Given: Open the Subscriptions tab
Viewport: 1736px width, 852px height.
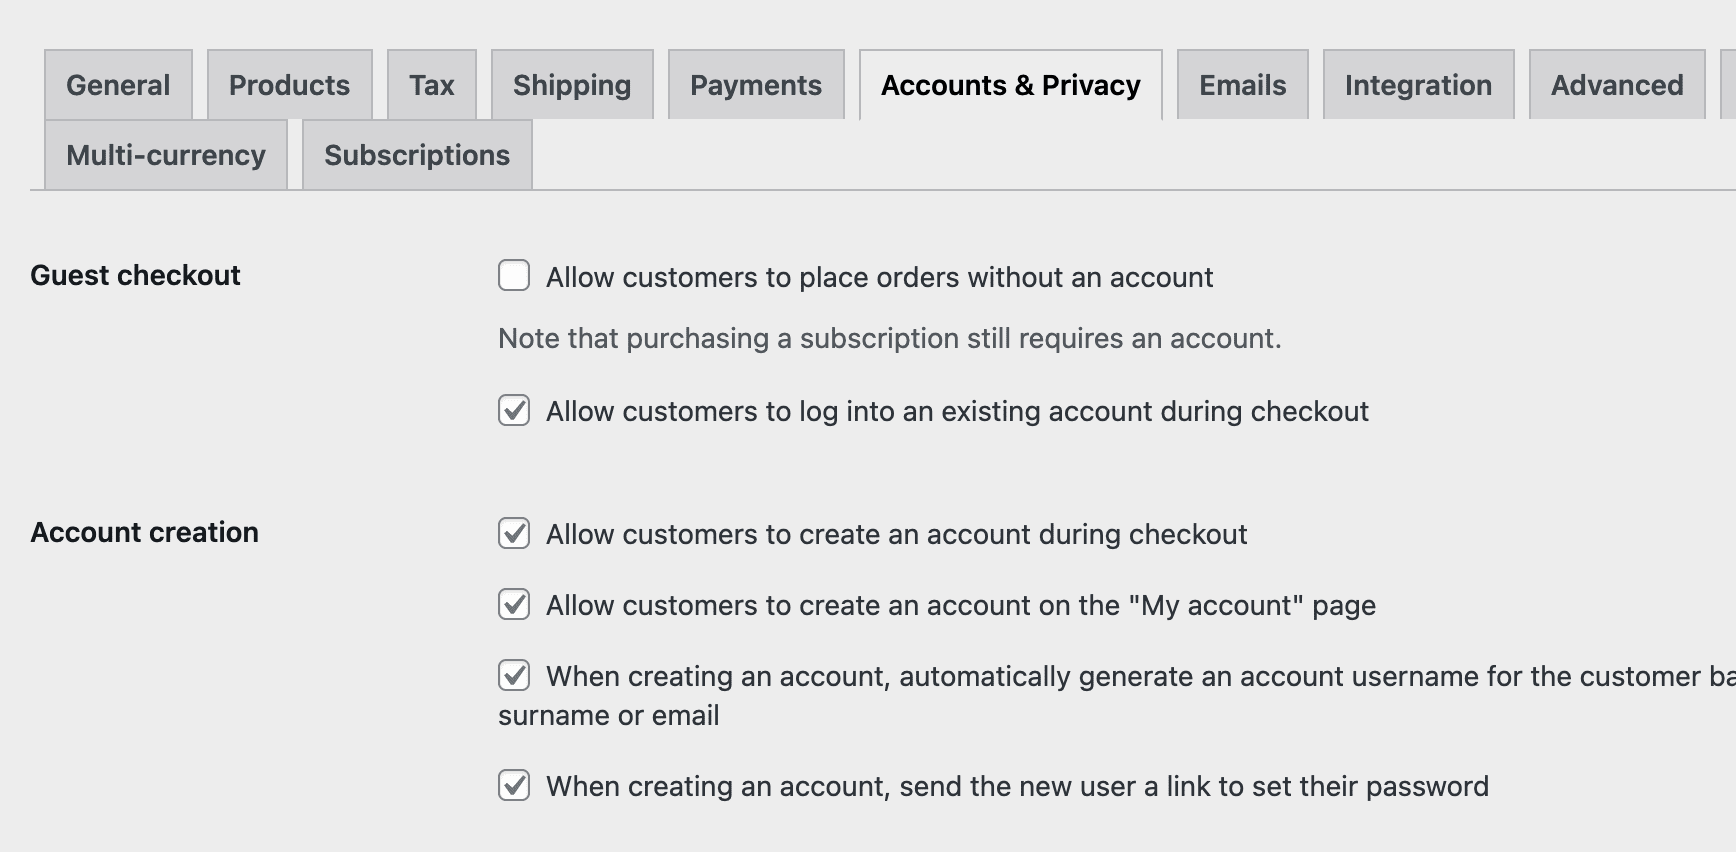Looking at the screenshot, I should 417,155.
